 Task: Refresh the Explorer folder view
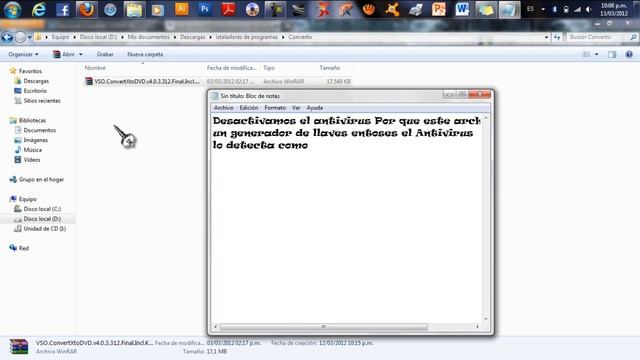(557, 37)
